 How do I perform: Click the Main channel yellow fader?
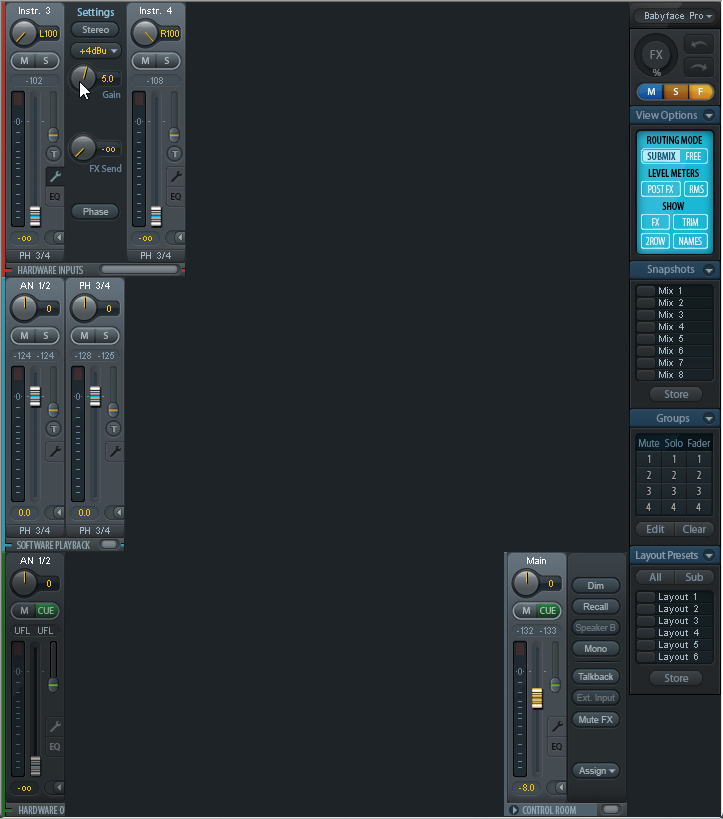pos(537,698)
